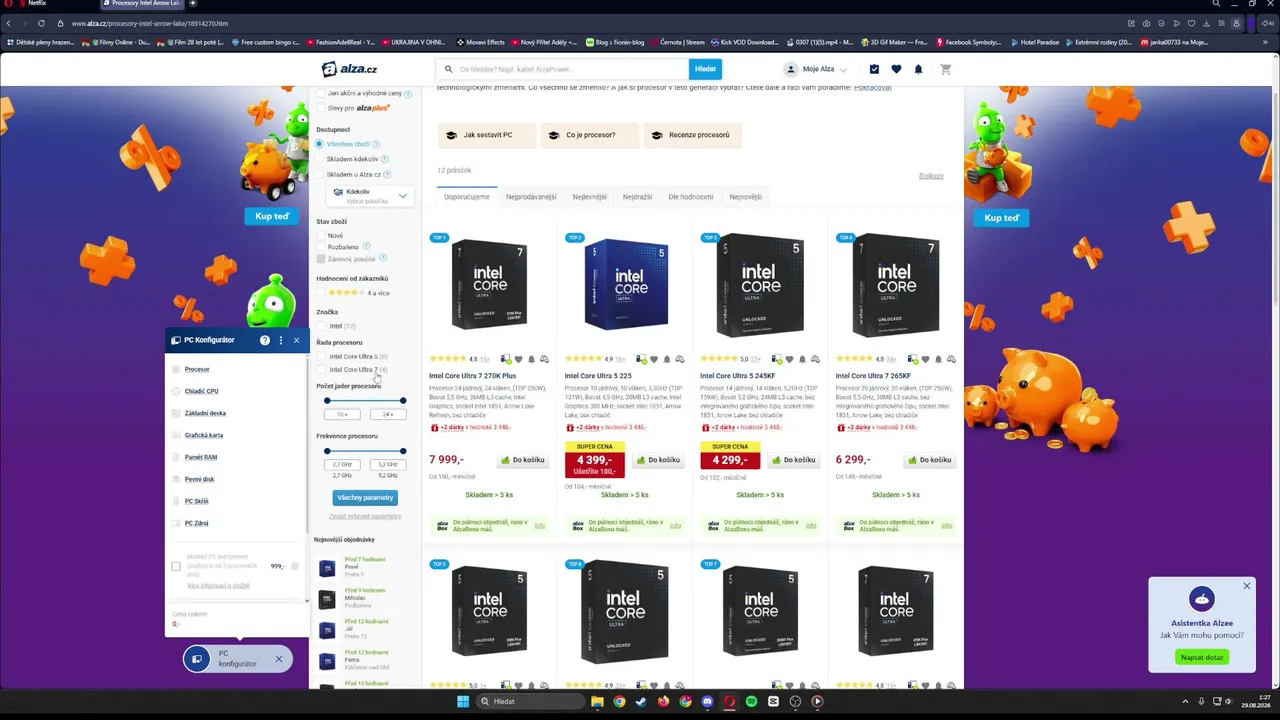
Task: Open favorites heart in site header
Action: point(896,69)
